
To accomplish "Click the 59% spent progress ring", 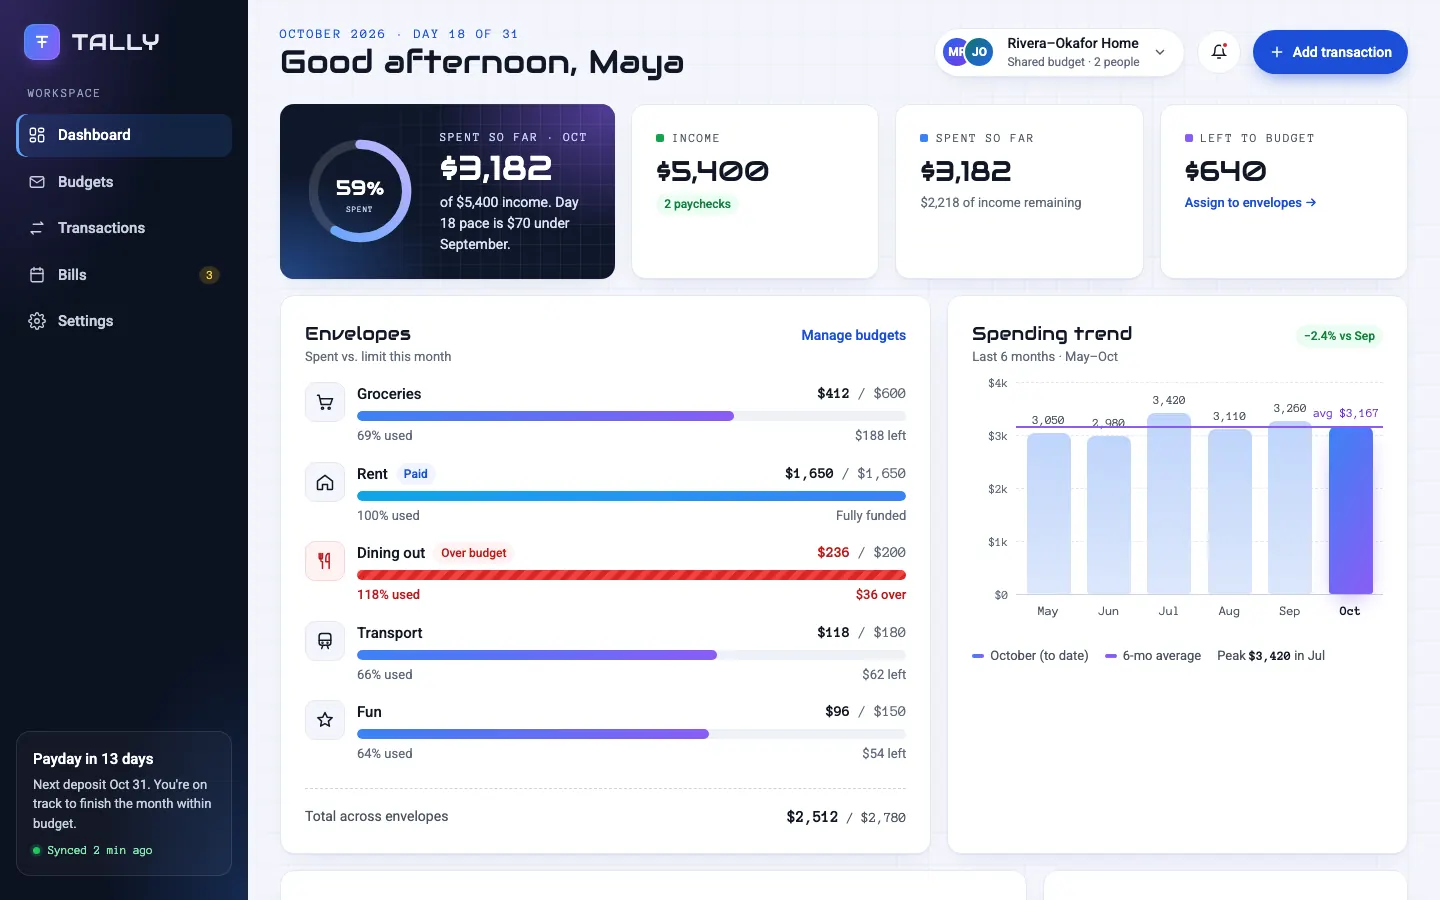I will tap(360, 191).
